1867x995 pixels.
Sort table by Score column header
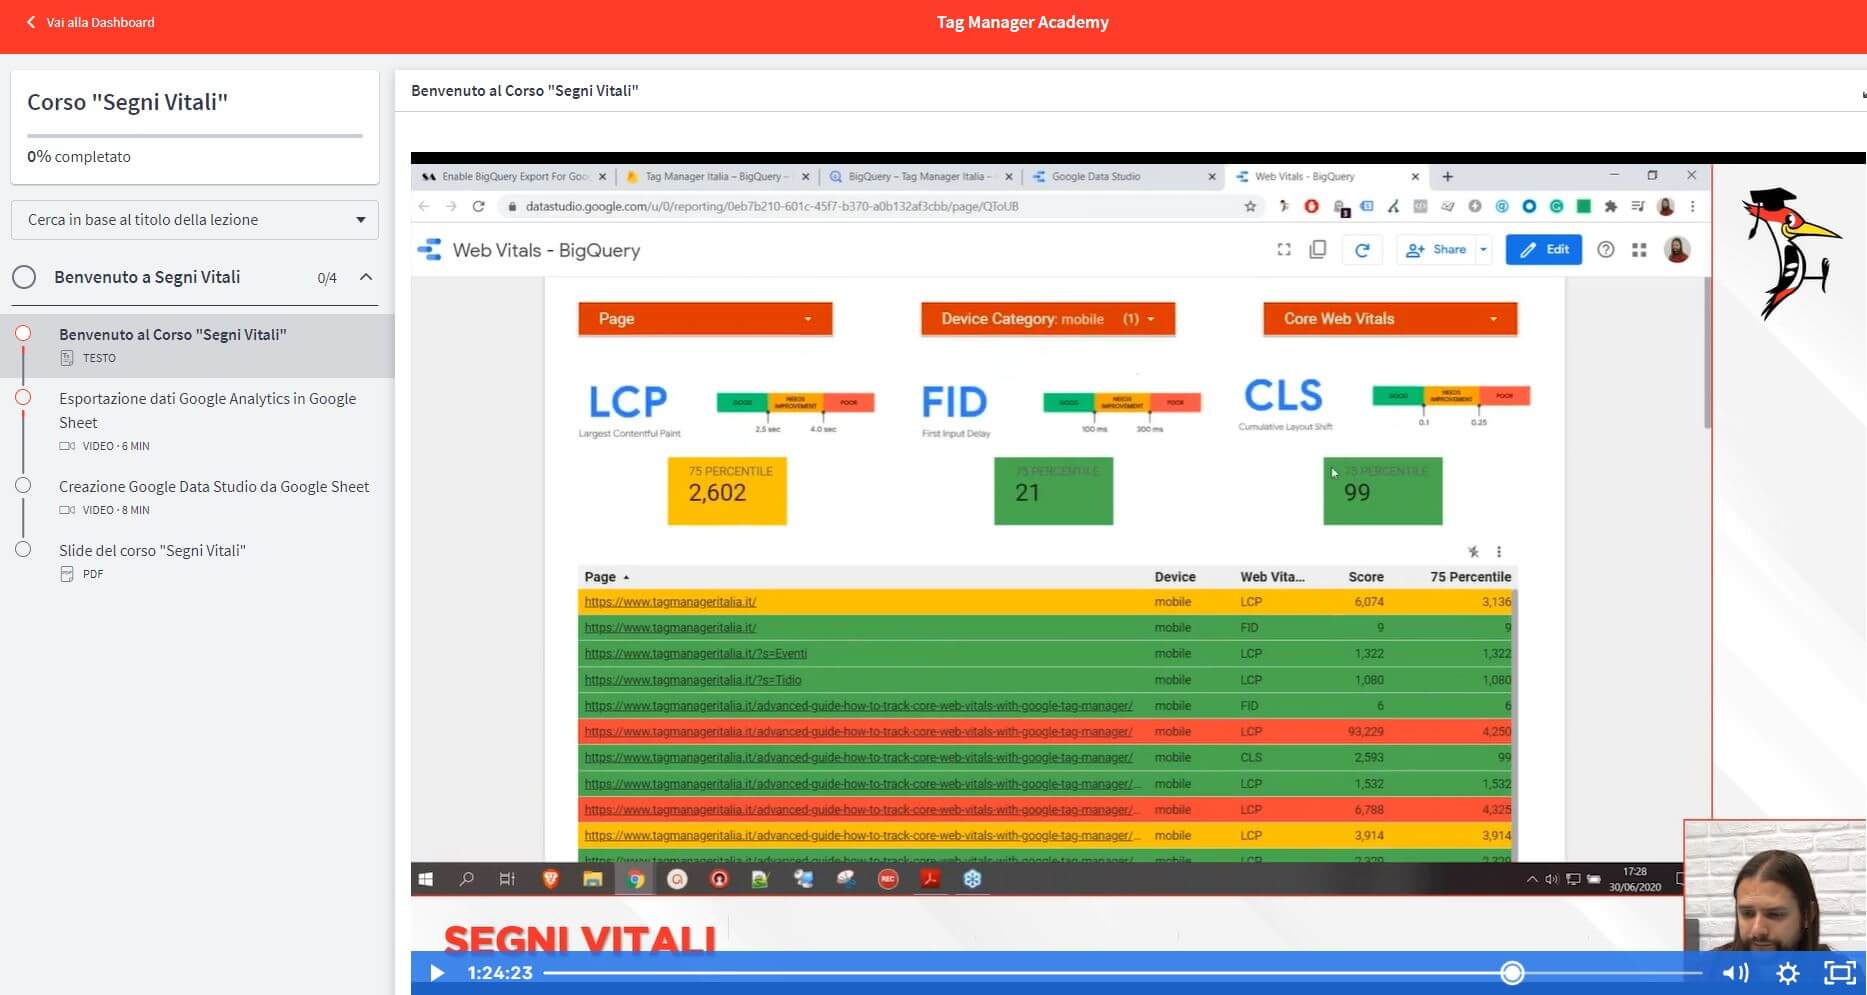(x=1366, y=577)
